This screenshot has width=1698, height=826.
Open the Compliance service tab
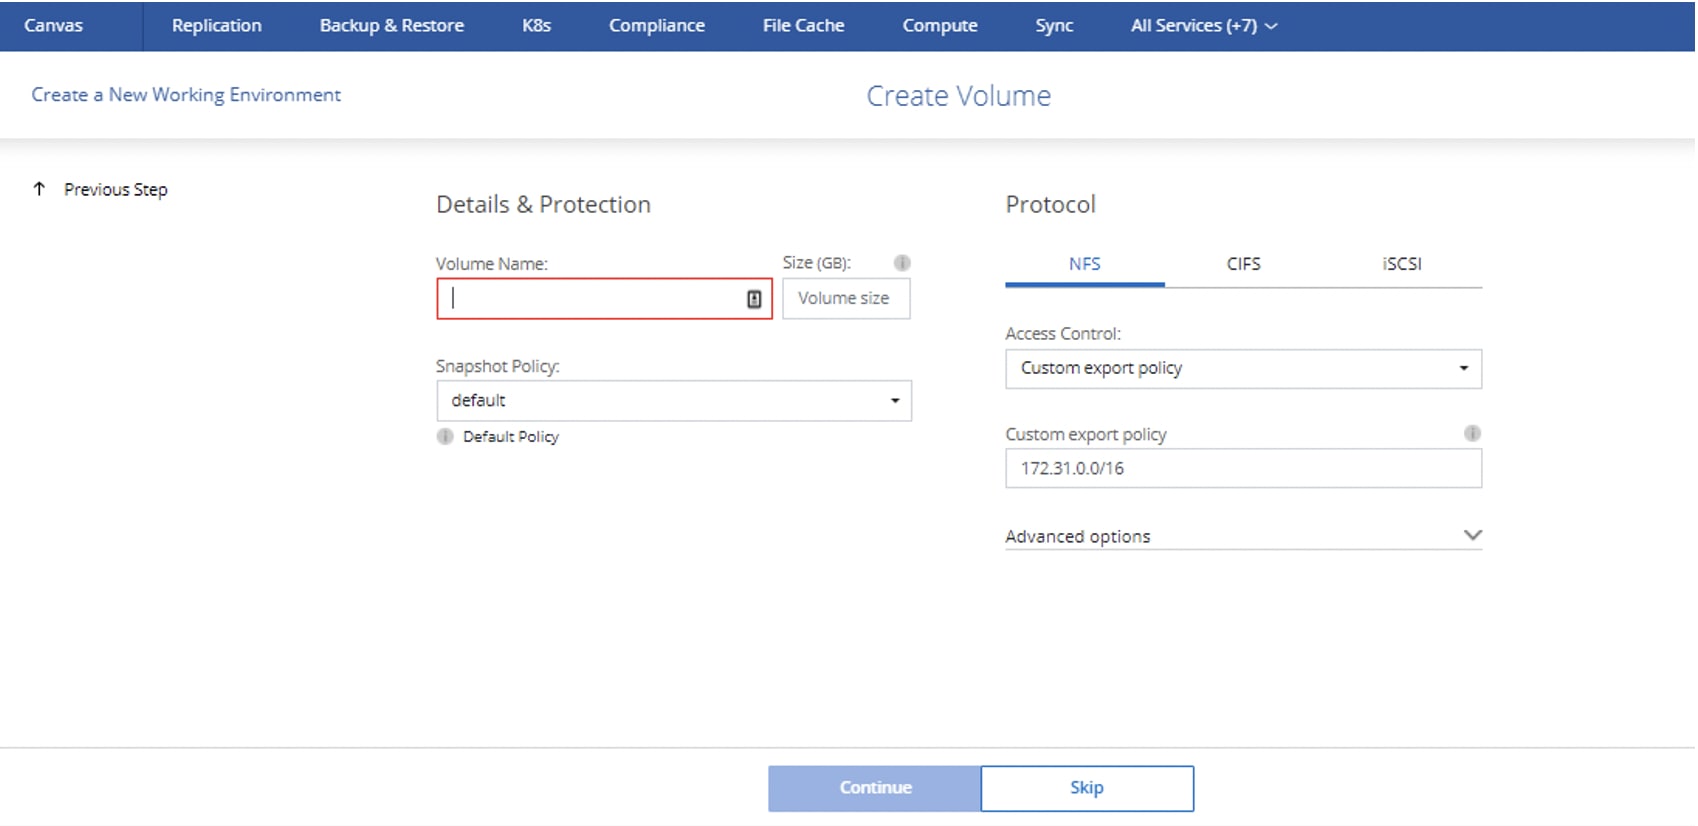click(656, 26)
